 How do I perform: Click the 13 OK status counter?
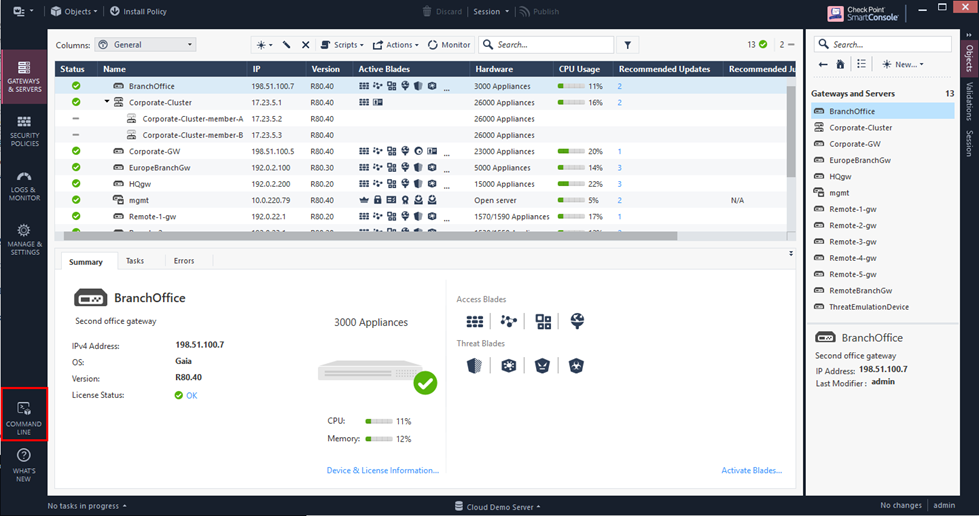[x=757, y=44]
